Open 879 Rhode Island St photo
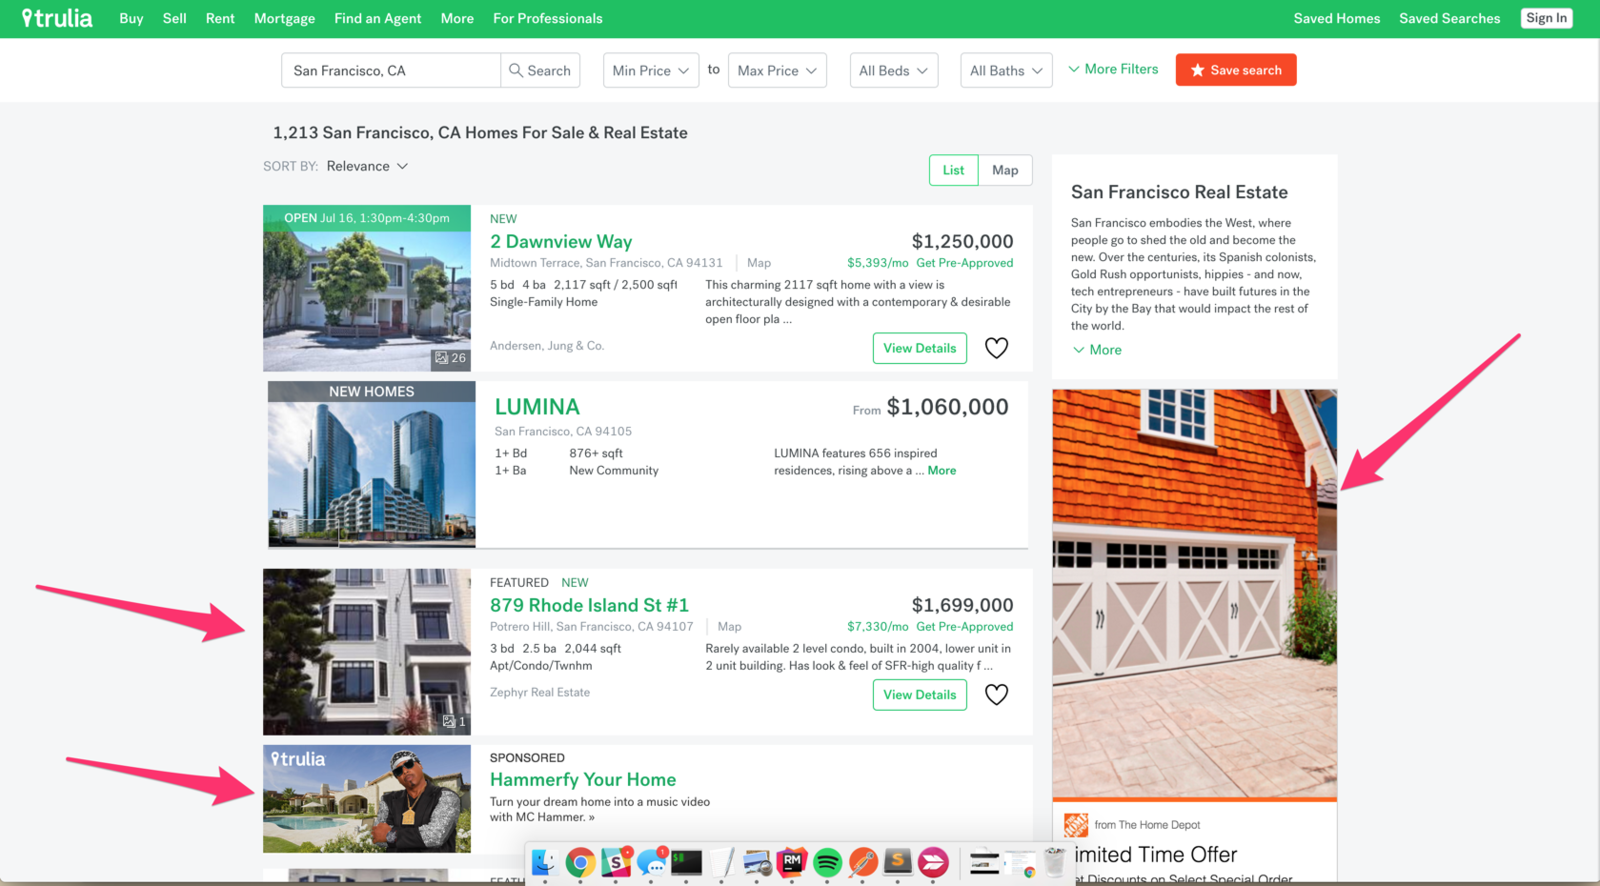1600x886 pixels. pos(367,652)
